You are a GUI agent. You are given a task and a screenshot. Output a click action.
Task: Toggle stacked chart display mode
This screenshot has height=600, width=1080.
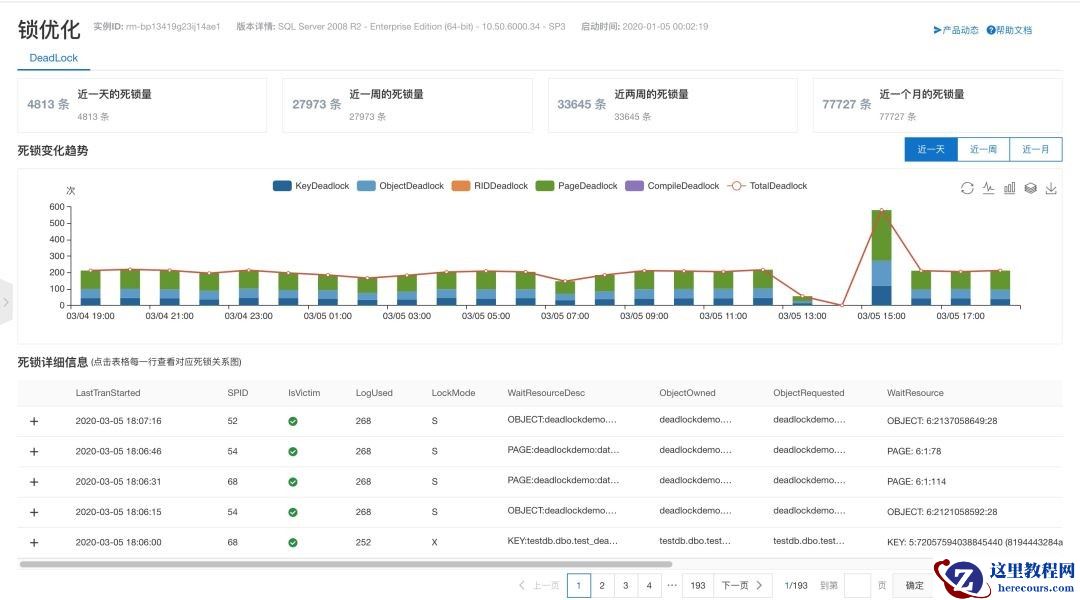click(x=1031, y=187)
